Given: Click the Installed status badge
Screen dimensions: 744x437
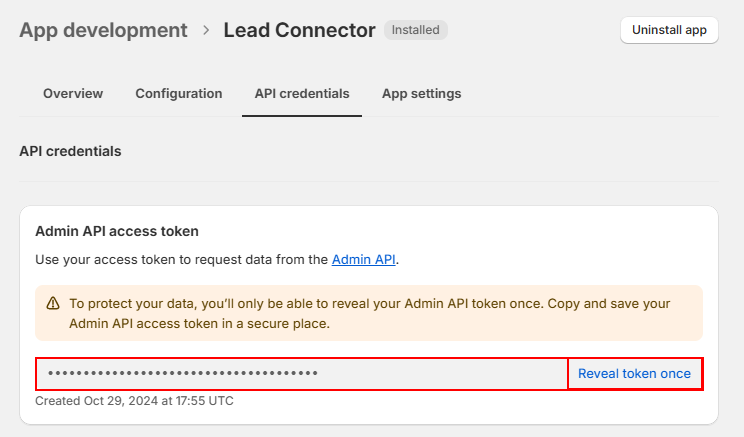Looking at the screenshot, I should click(415, 30).
